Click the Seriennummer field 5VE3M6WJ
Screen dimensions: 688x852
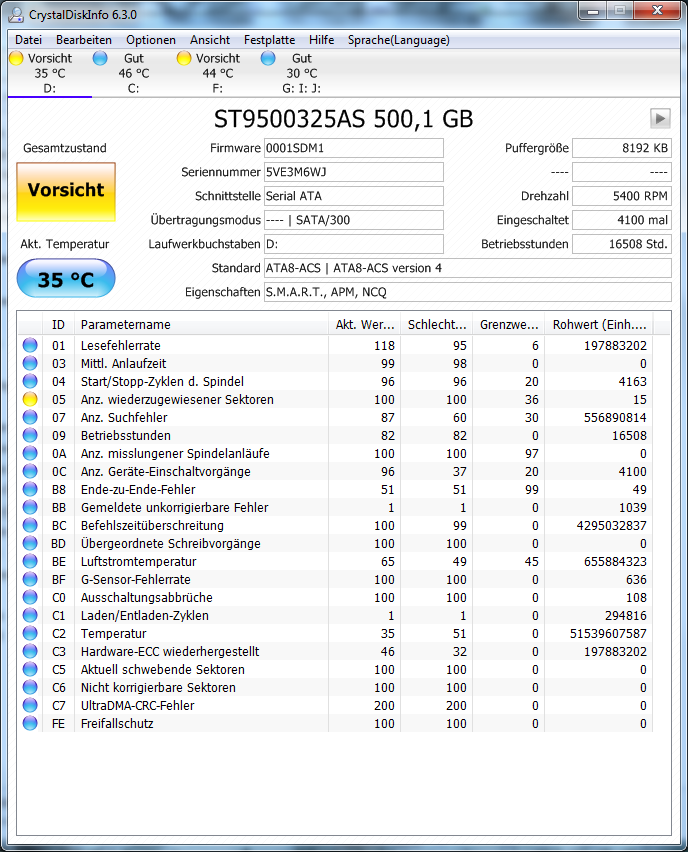click(354, 172)
